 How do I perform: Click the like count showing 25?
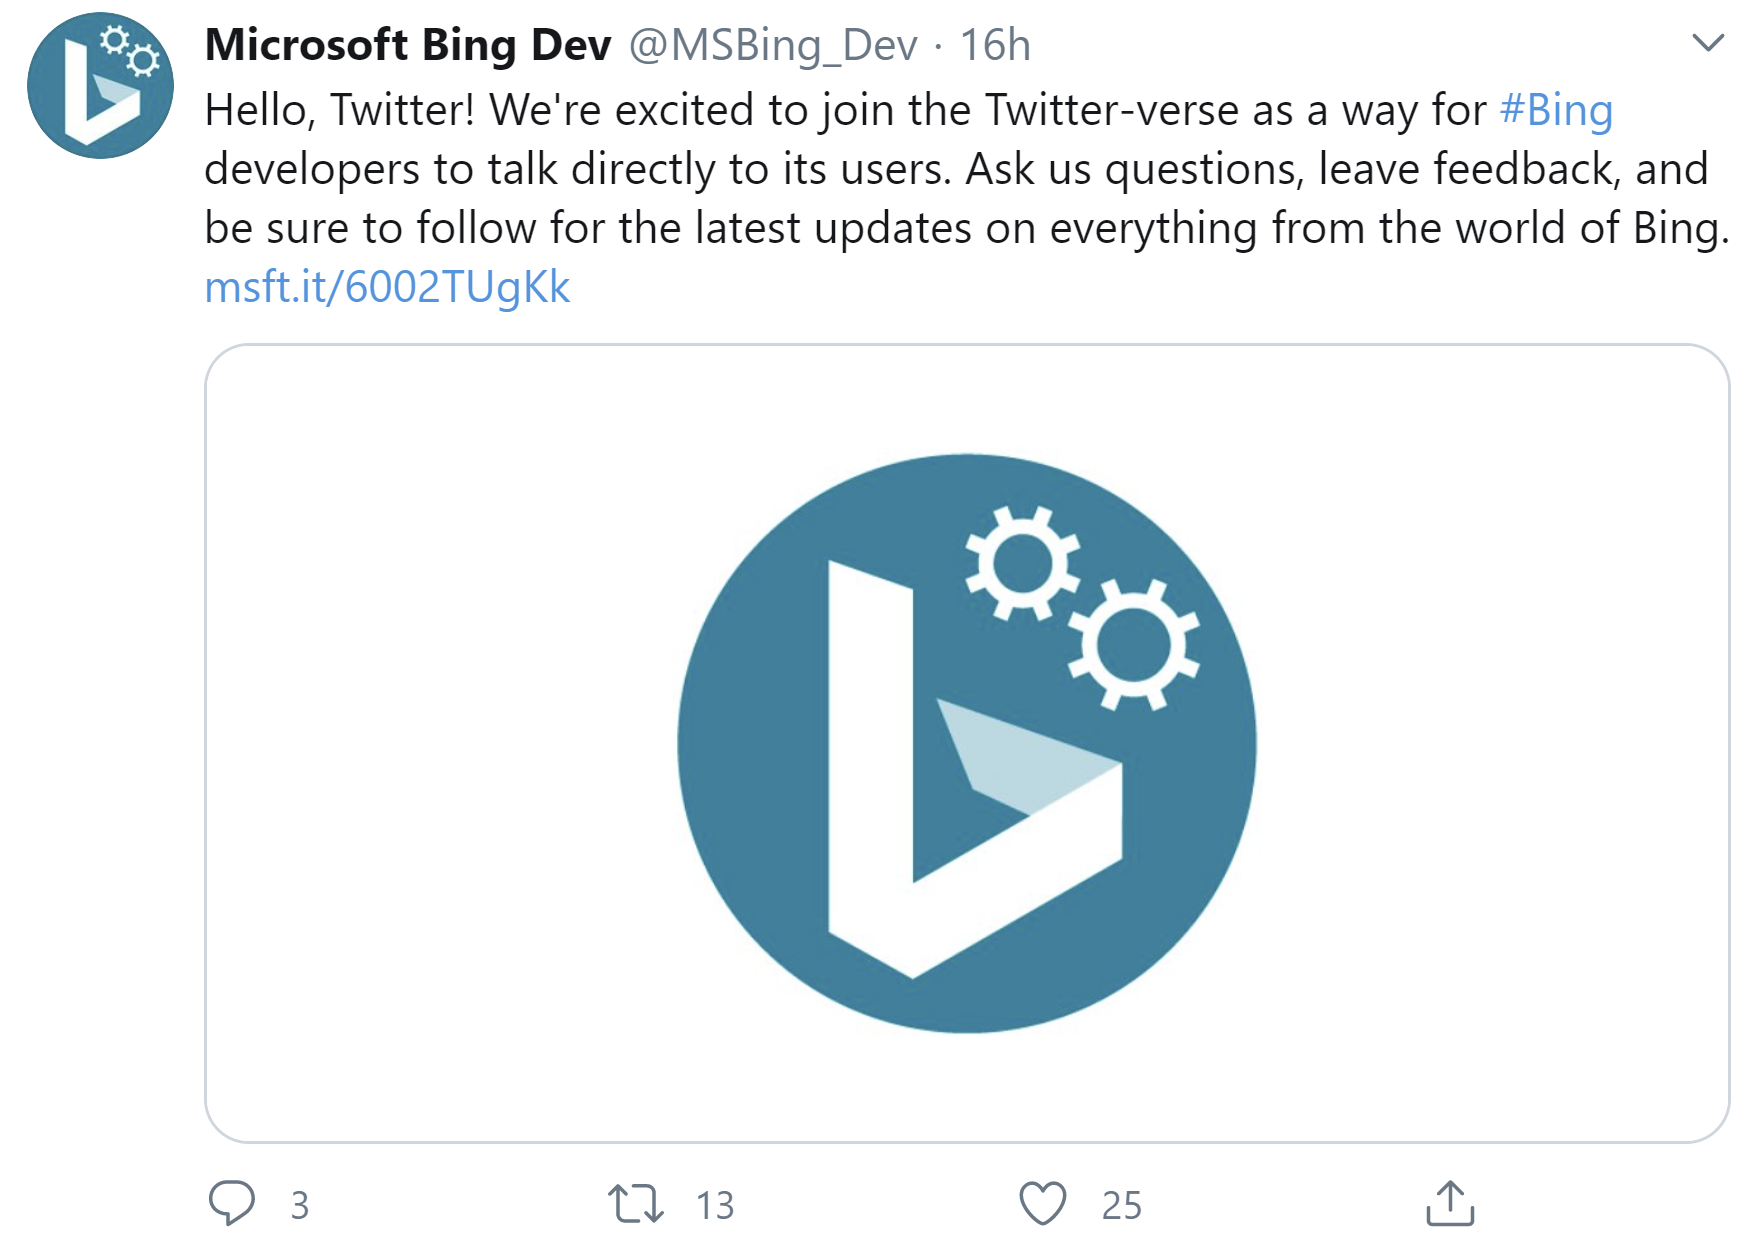[x=1122, y=1206]
